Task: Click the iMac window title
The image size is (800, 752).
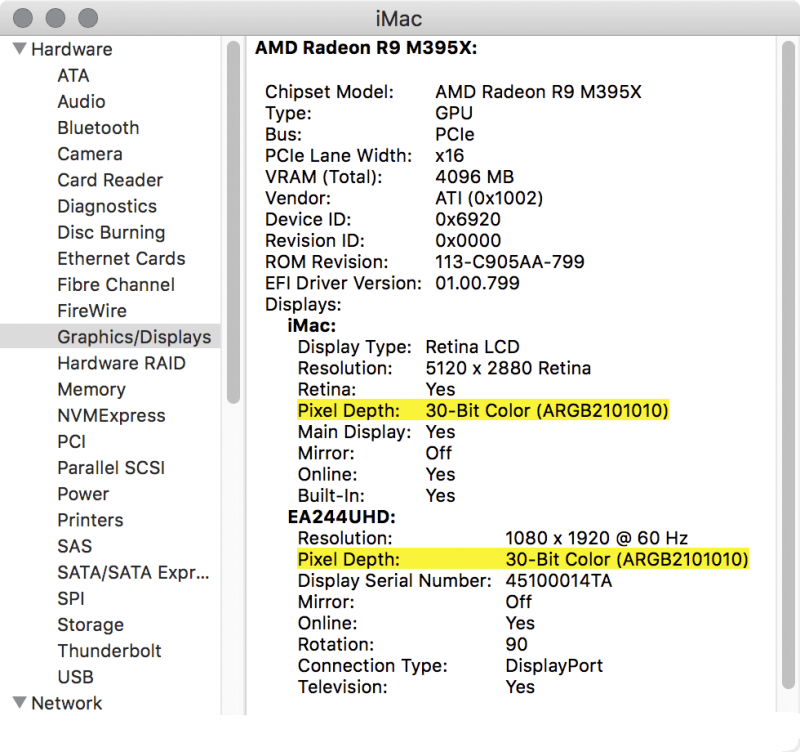Action: [x=398, y=19]
